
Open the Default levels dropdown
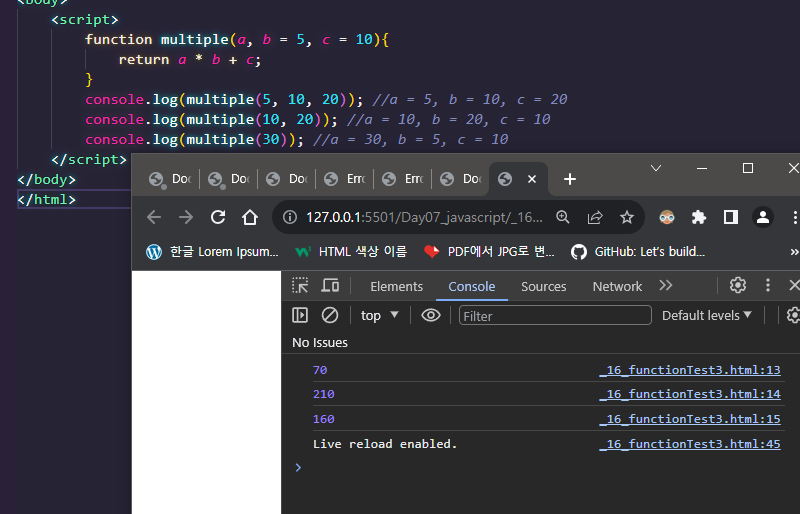click(707, 315)
